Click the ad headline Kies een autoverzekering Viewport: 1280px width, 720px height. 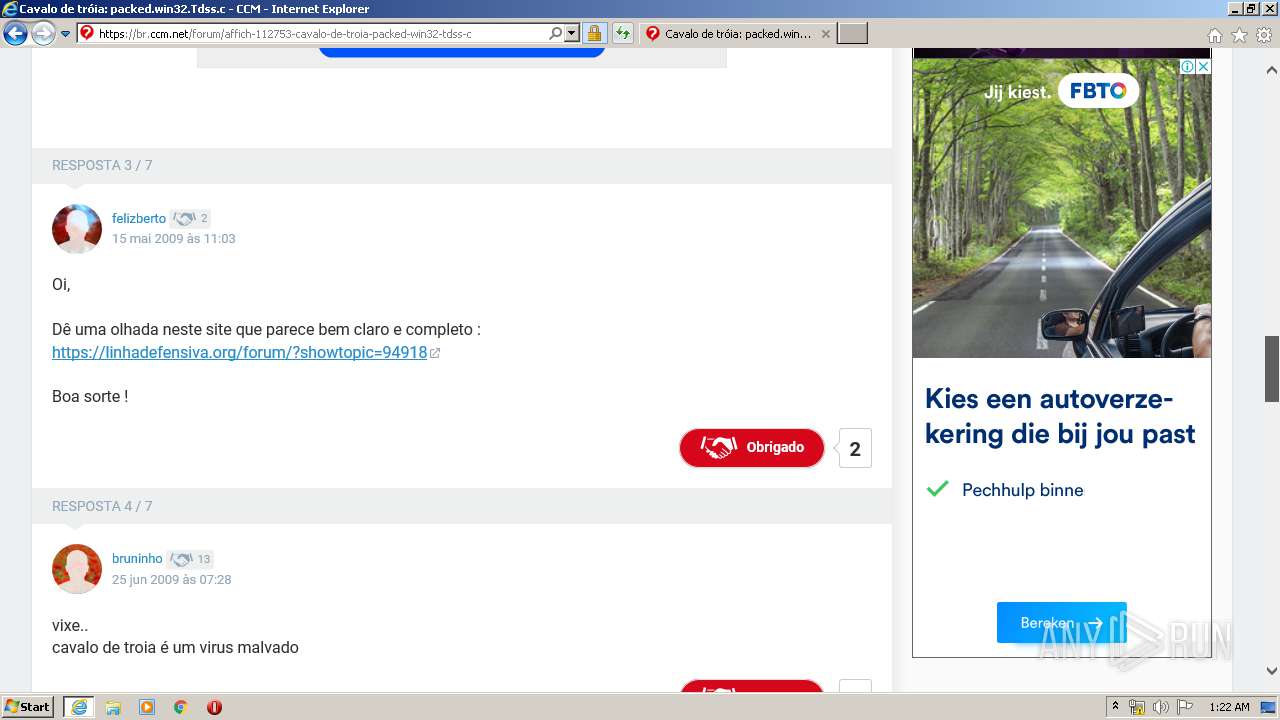click(x=1060, y=416)
